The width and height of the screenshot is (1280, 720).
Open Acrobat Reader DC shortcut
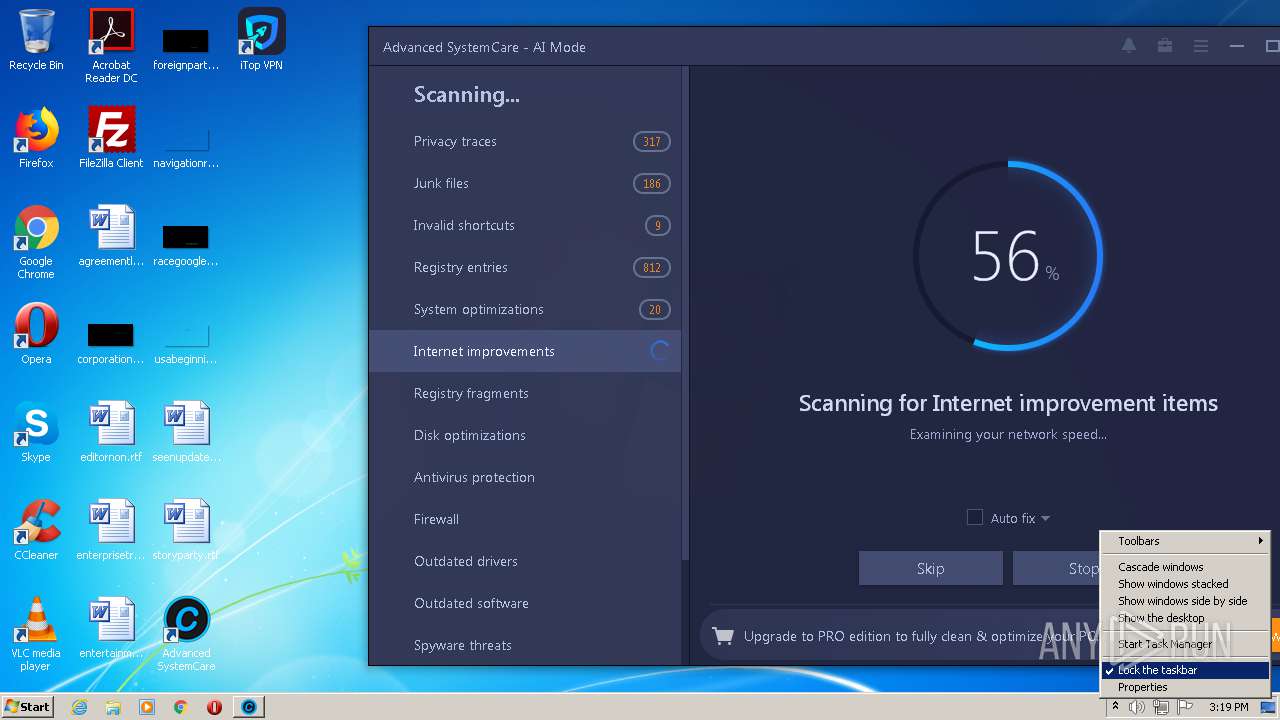pyautogui.click(x=111, y=45)
